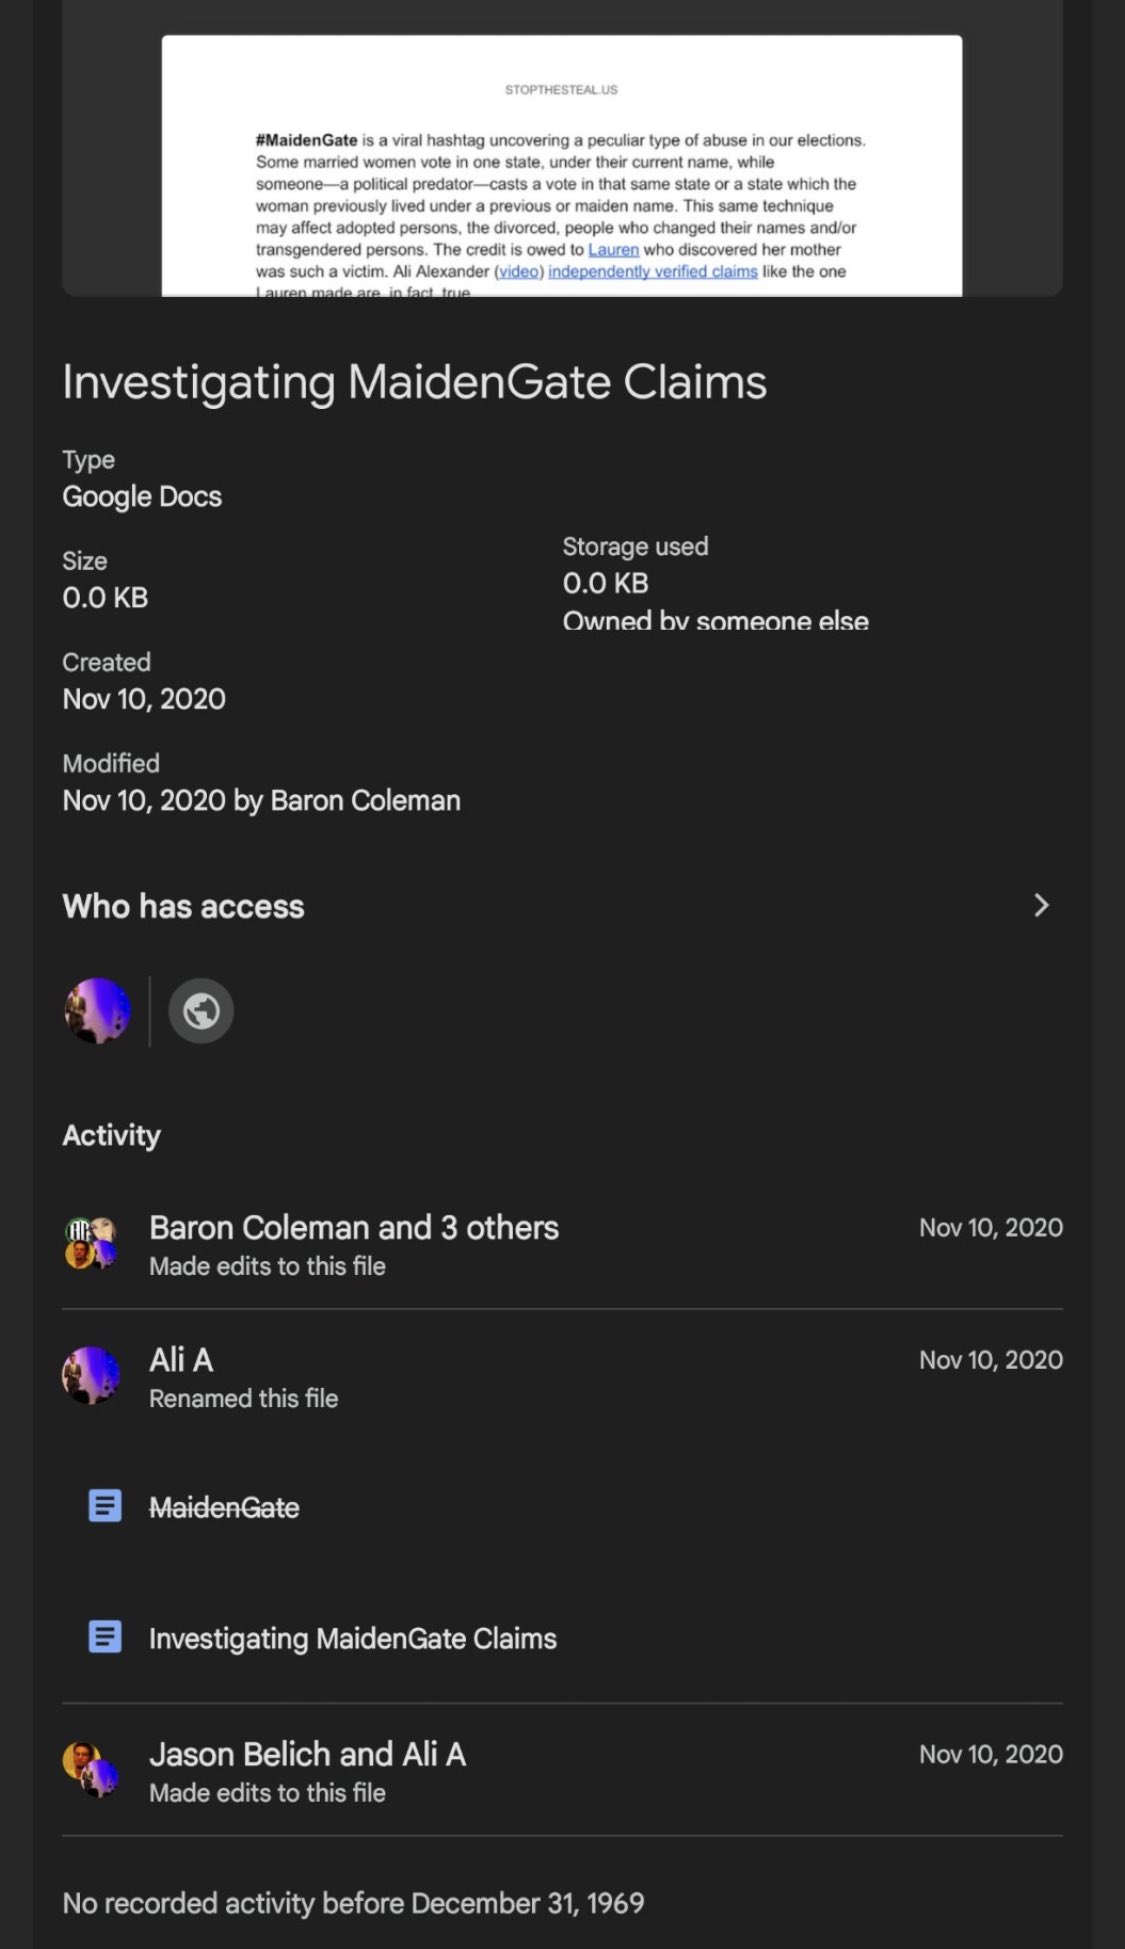Open the "video" link in the preview text
The image size is (1125, 1949).
pyautogui.click(x=519, y=272)
